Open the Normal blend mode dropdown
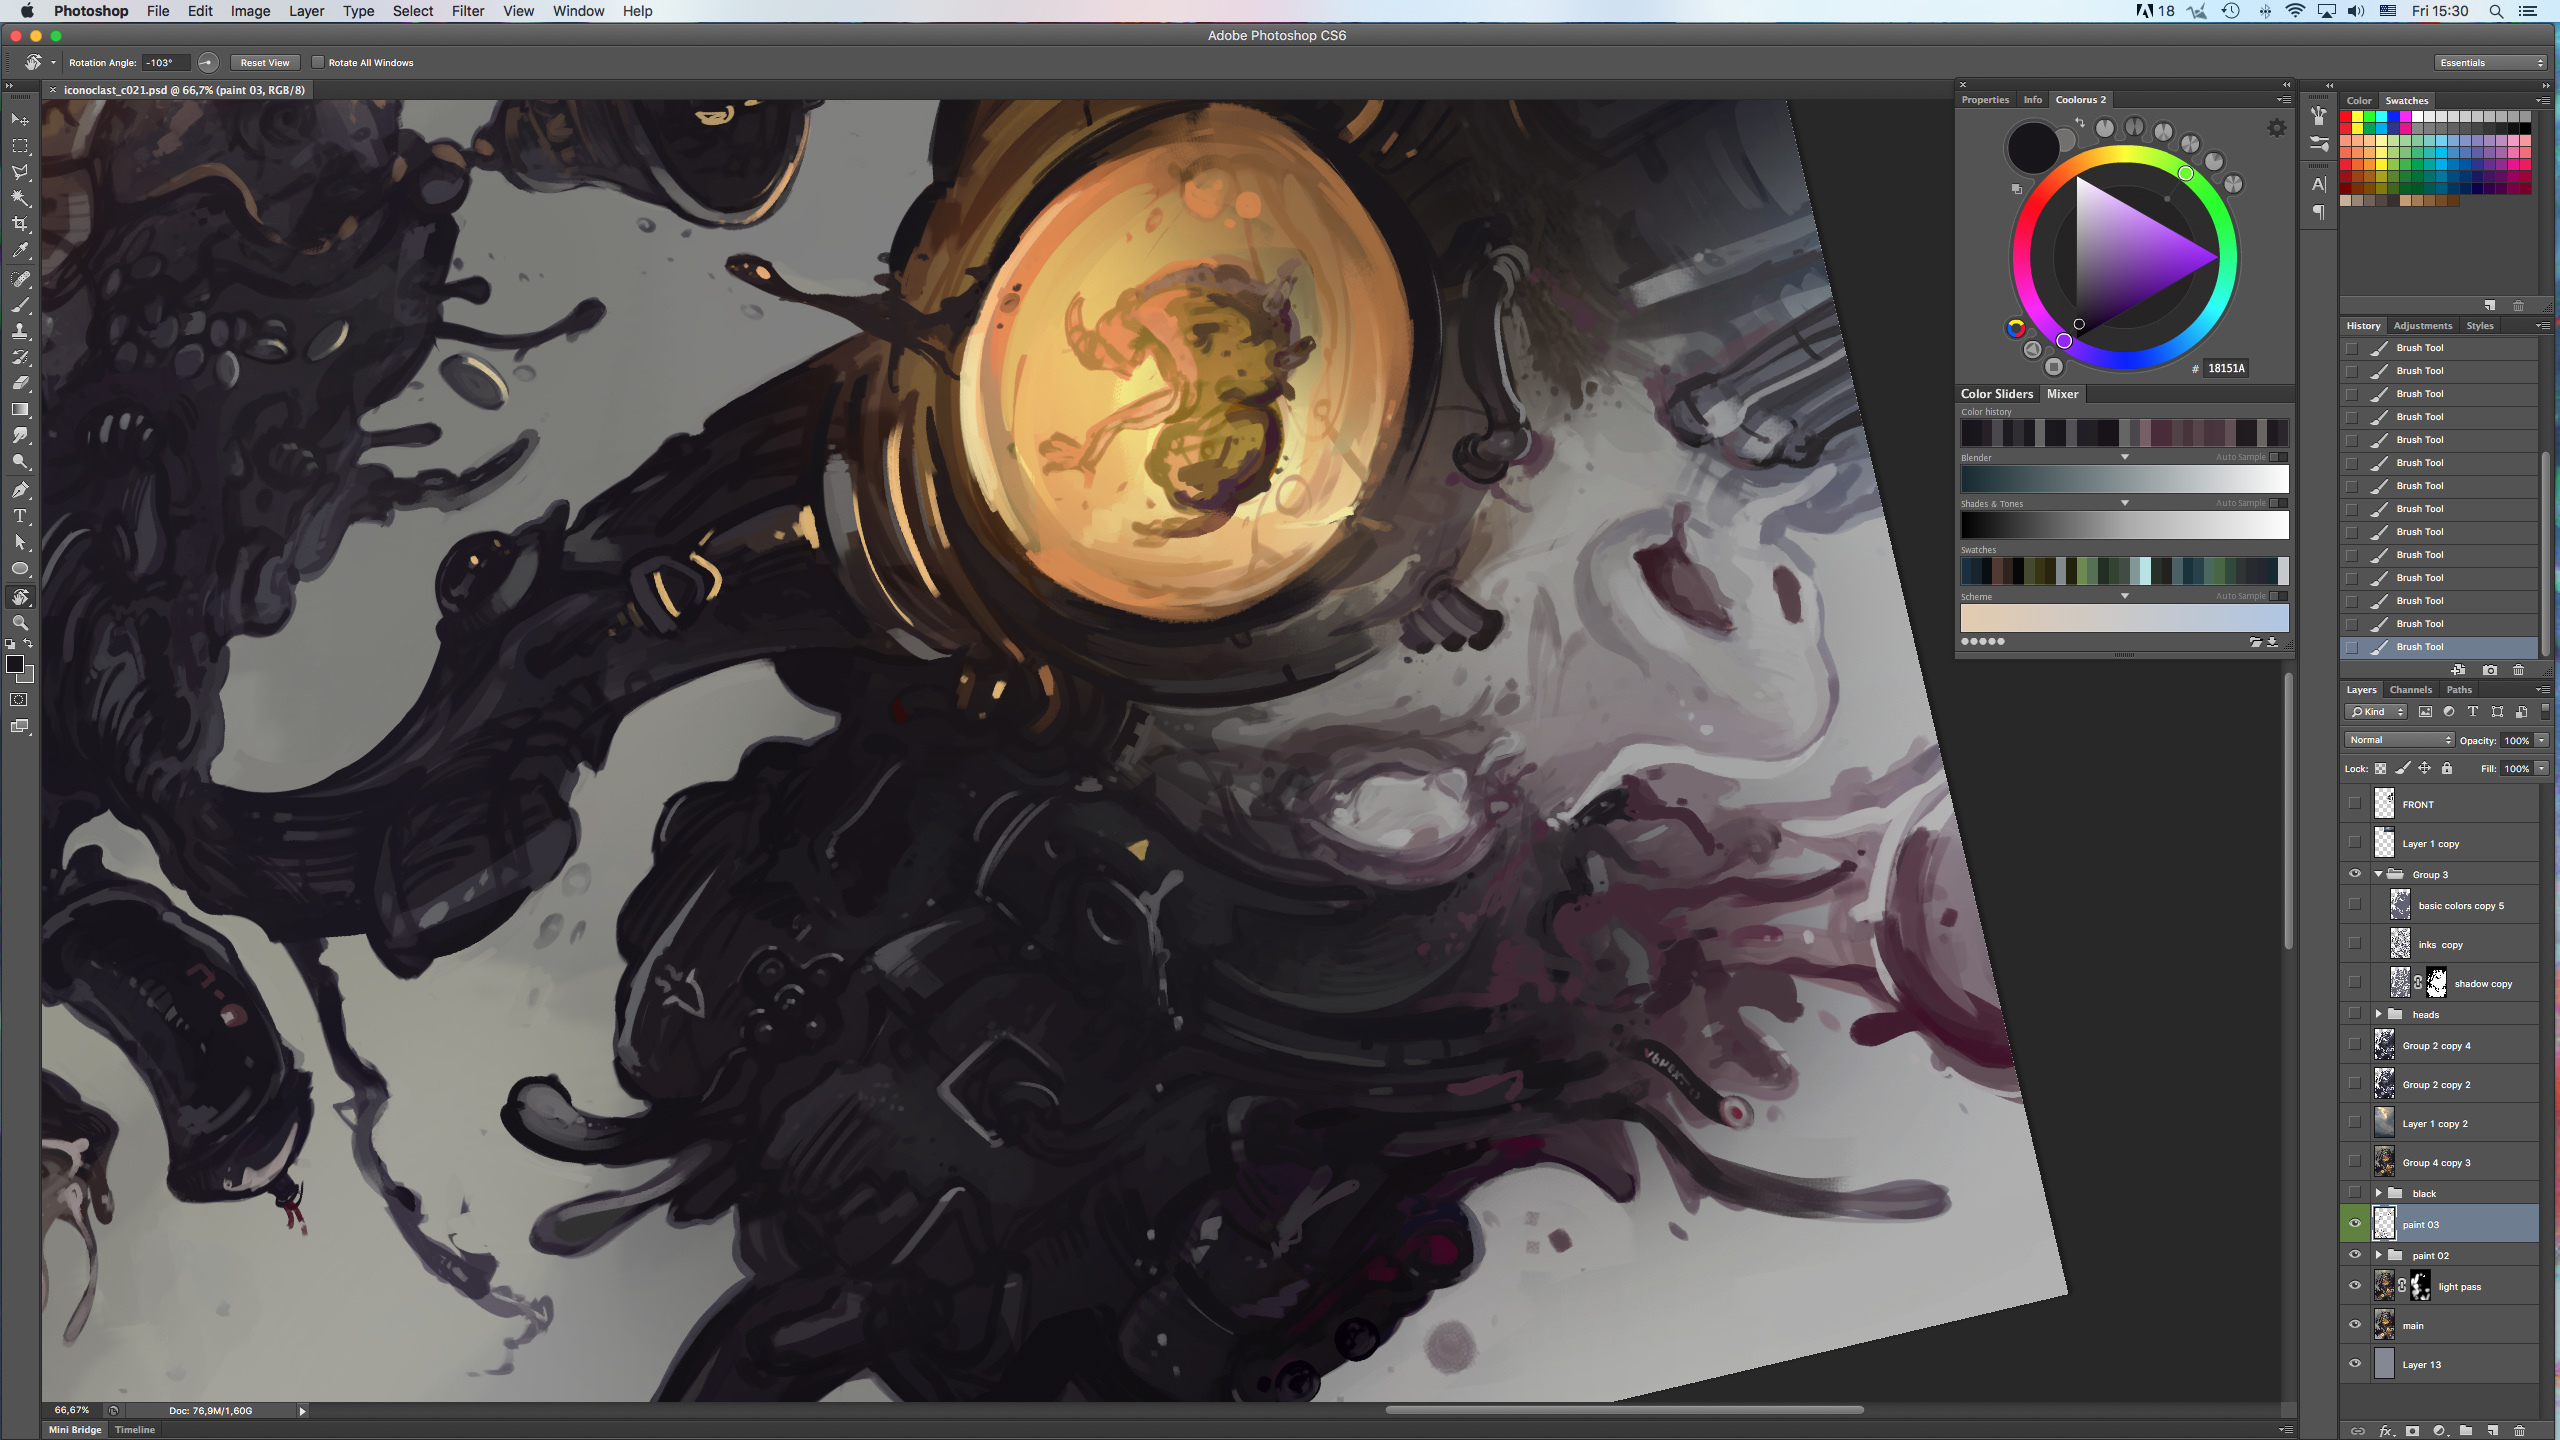Viewport: 2560px width, 1440px height. pyautogui.click(x=2399, y=740)
